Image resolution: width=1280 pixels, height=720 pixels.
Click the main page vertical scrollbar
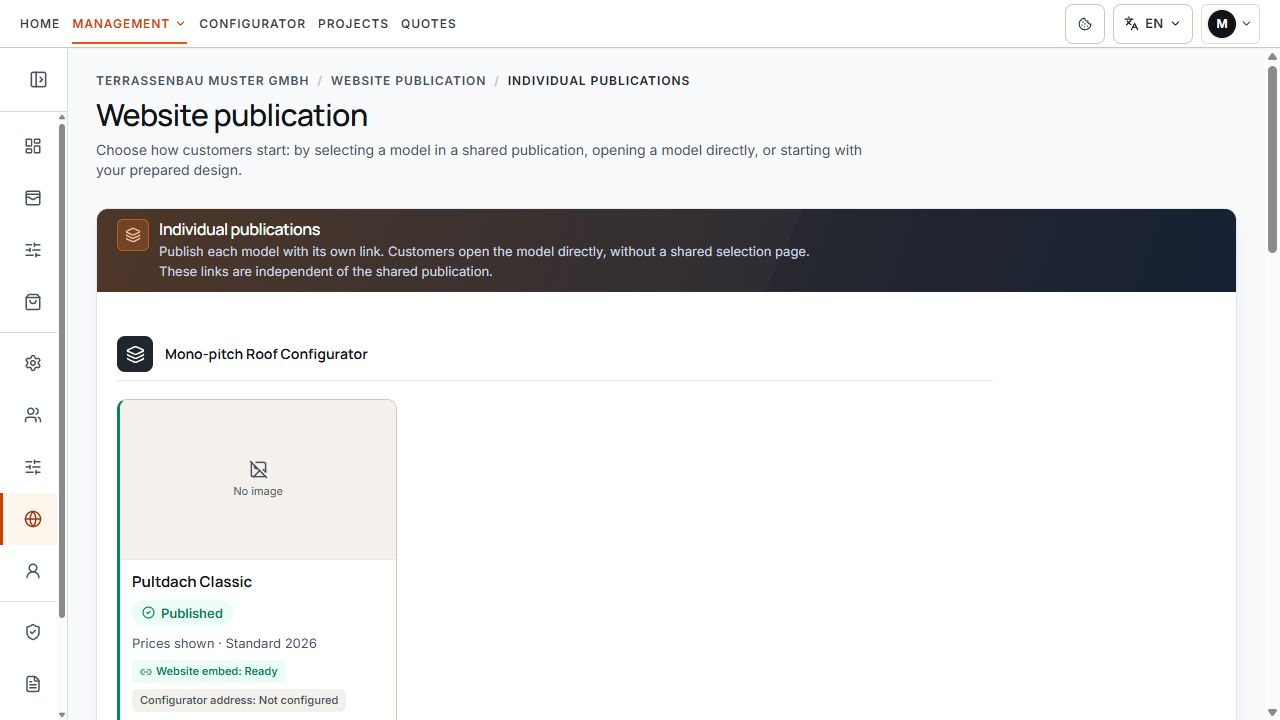[x=1272, y=160]
